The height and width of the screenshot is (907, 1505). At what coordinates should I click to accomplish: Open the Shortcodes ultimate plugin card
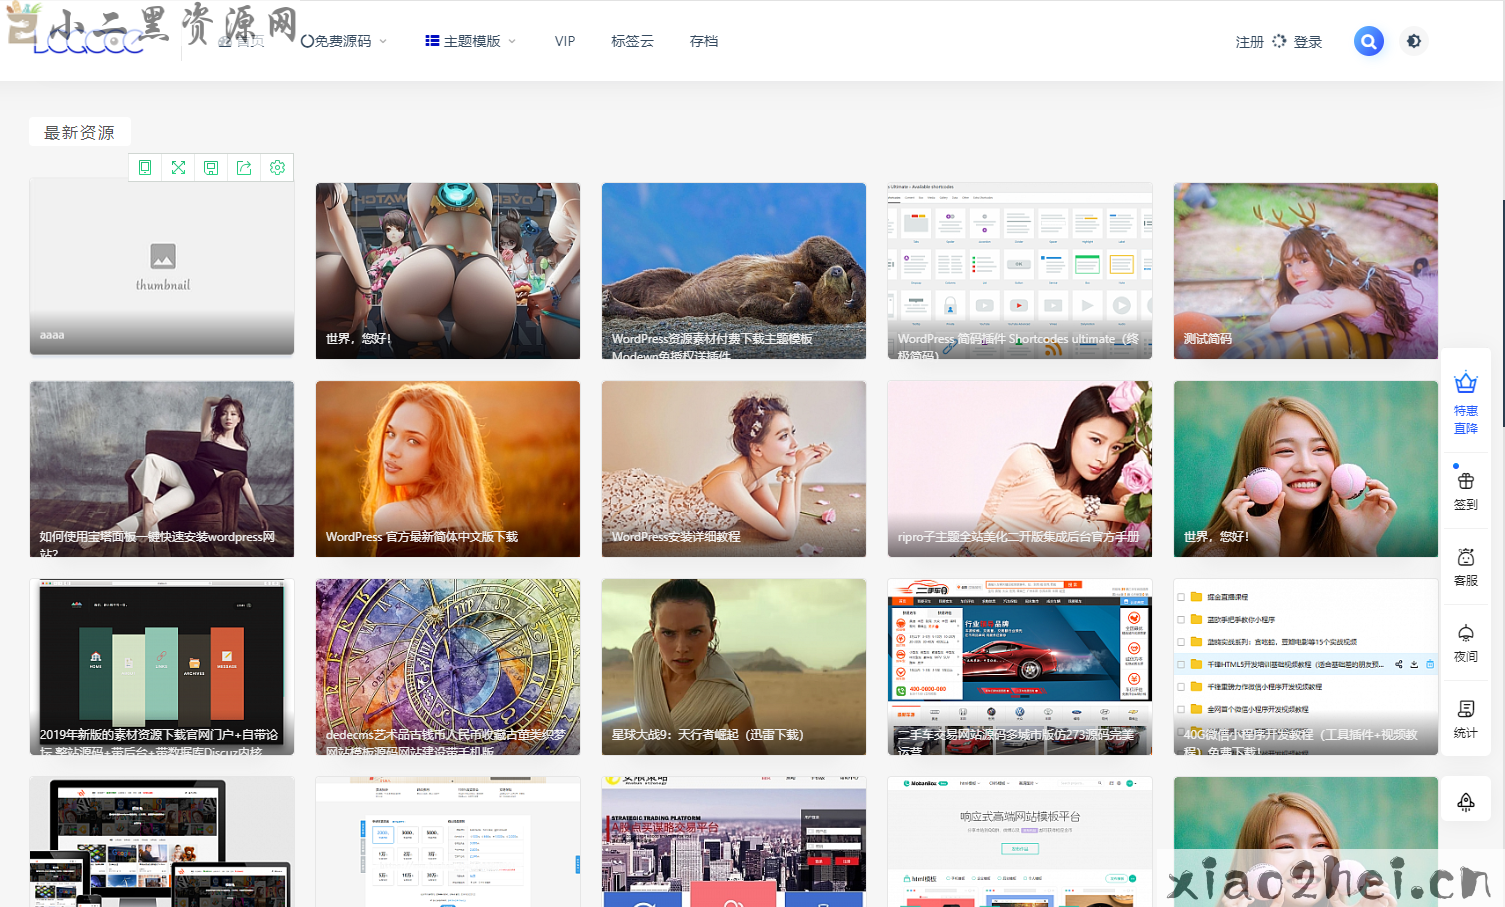tap(1020, 271)
